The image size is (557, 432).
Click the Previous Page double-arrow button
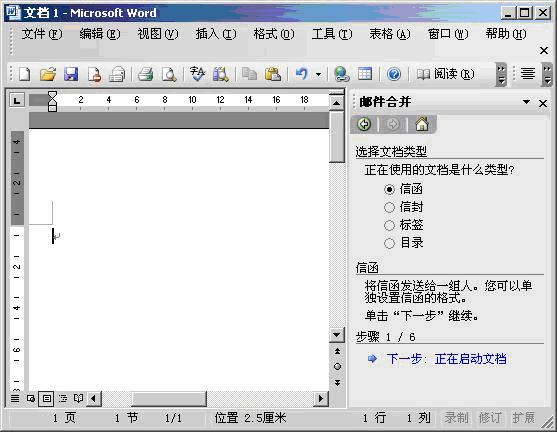coord(337,351)
